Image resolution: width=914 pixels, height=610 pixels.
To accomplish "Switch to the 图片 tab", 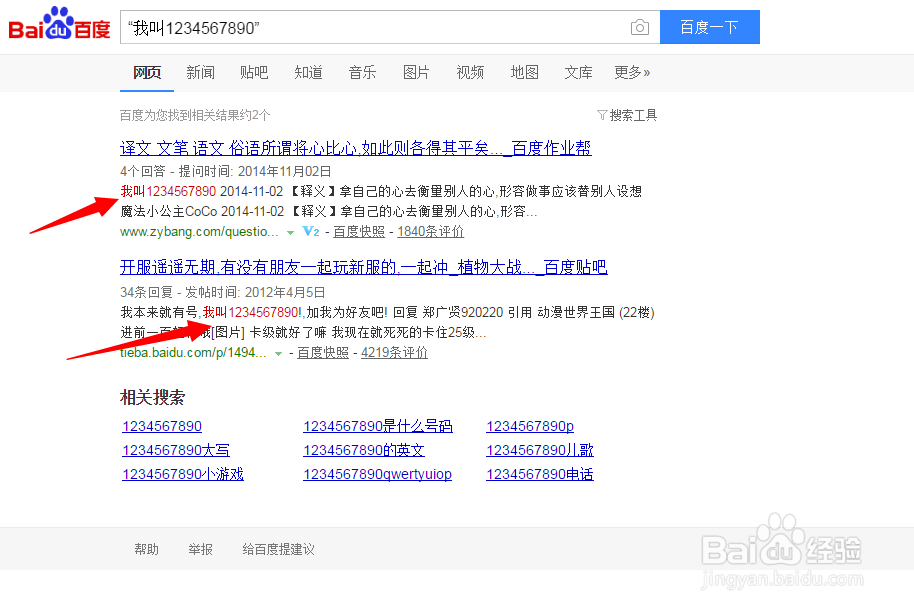I will (416, 72).
